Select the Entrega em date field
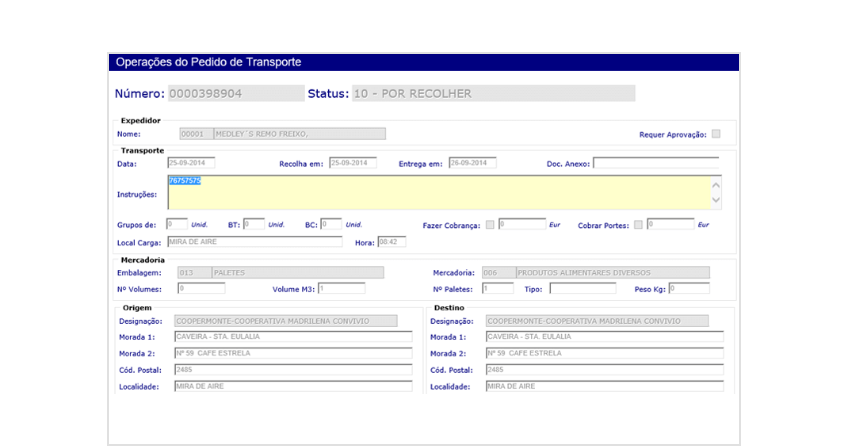The image size is (848, 446). click(x=472, y=163)
